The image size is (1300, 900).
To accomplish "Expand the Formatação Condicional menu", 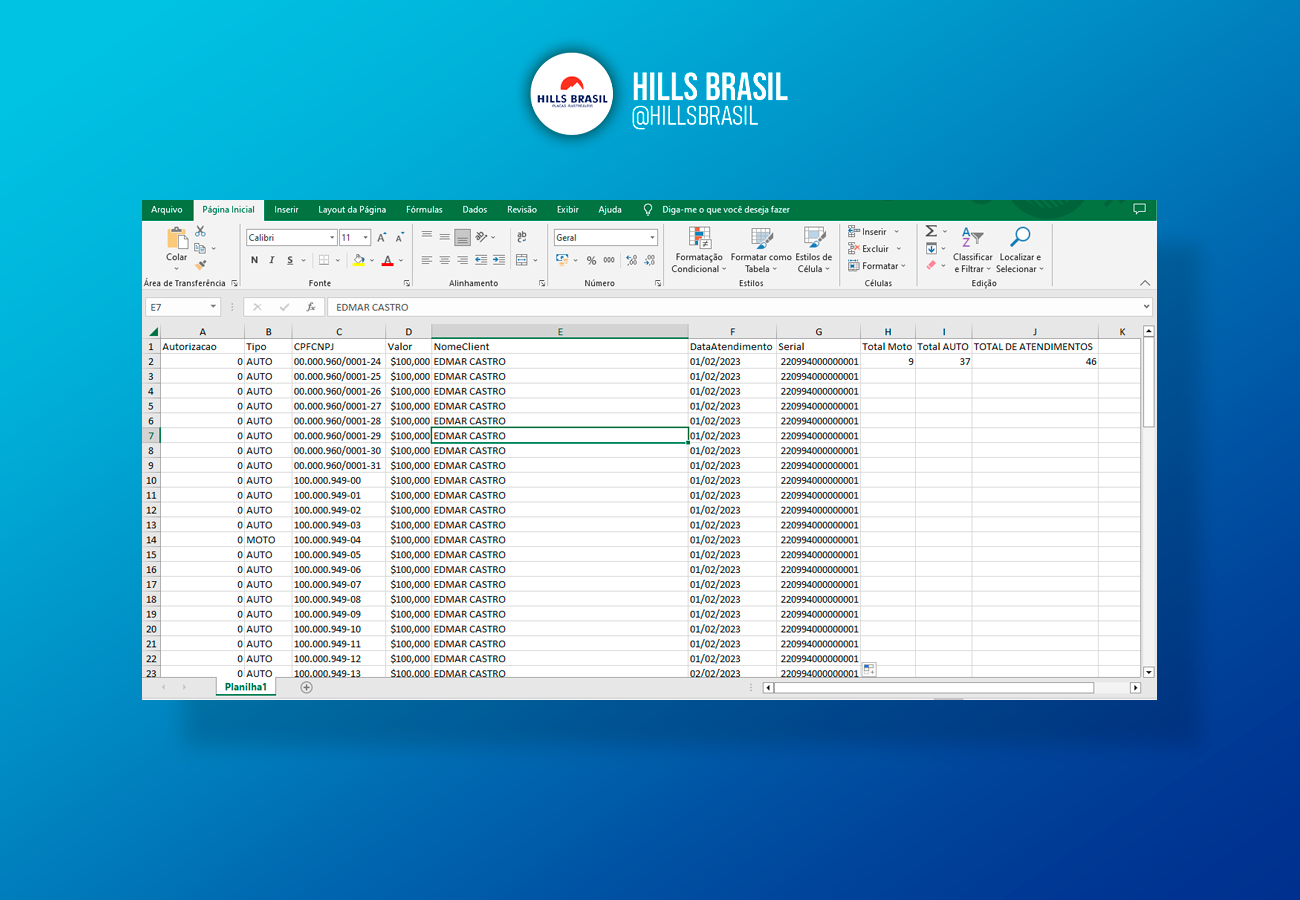I will (x=698, y=252).
